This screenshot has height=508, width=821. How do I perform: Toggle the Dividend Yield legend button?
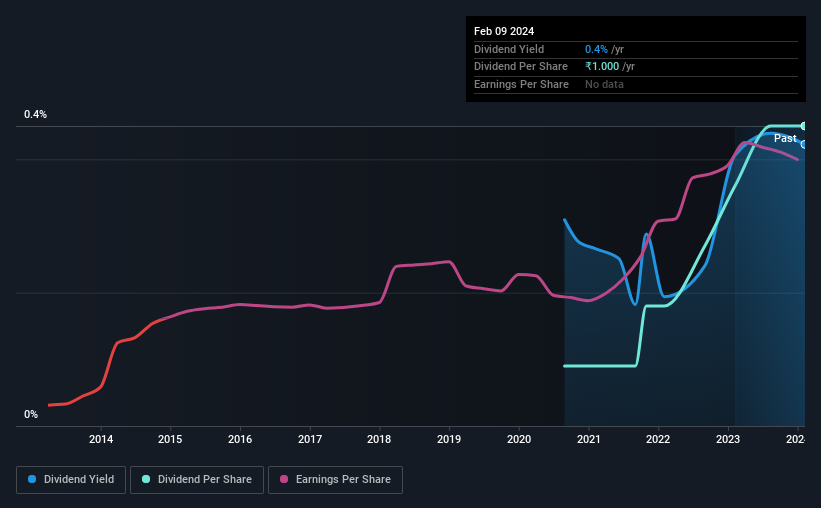point(71,480)
